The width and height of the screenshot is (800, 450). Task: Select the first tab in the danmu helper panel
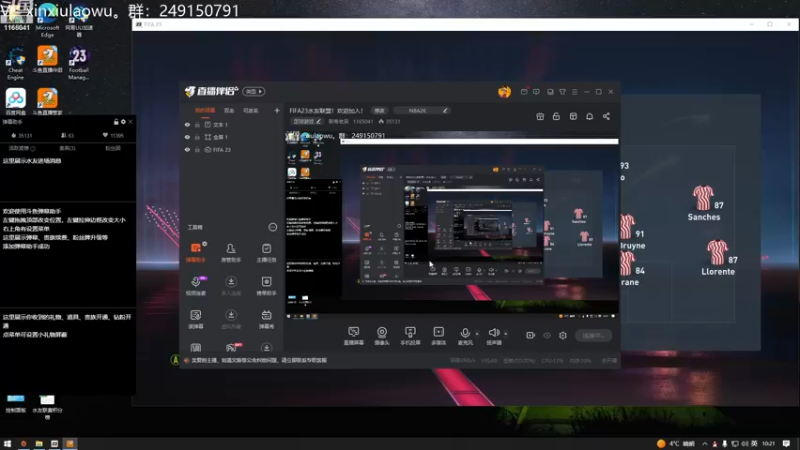pyautogui.click(x=22, y=148)
